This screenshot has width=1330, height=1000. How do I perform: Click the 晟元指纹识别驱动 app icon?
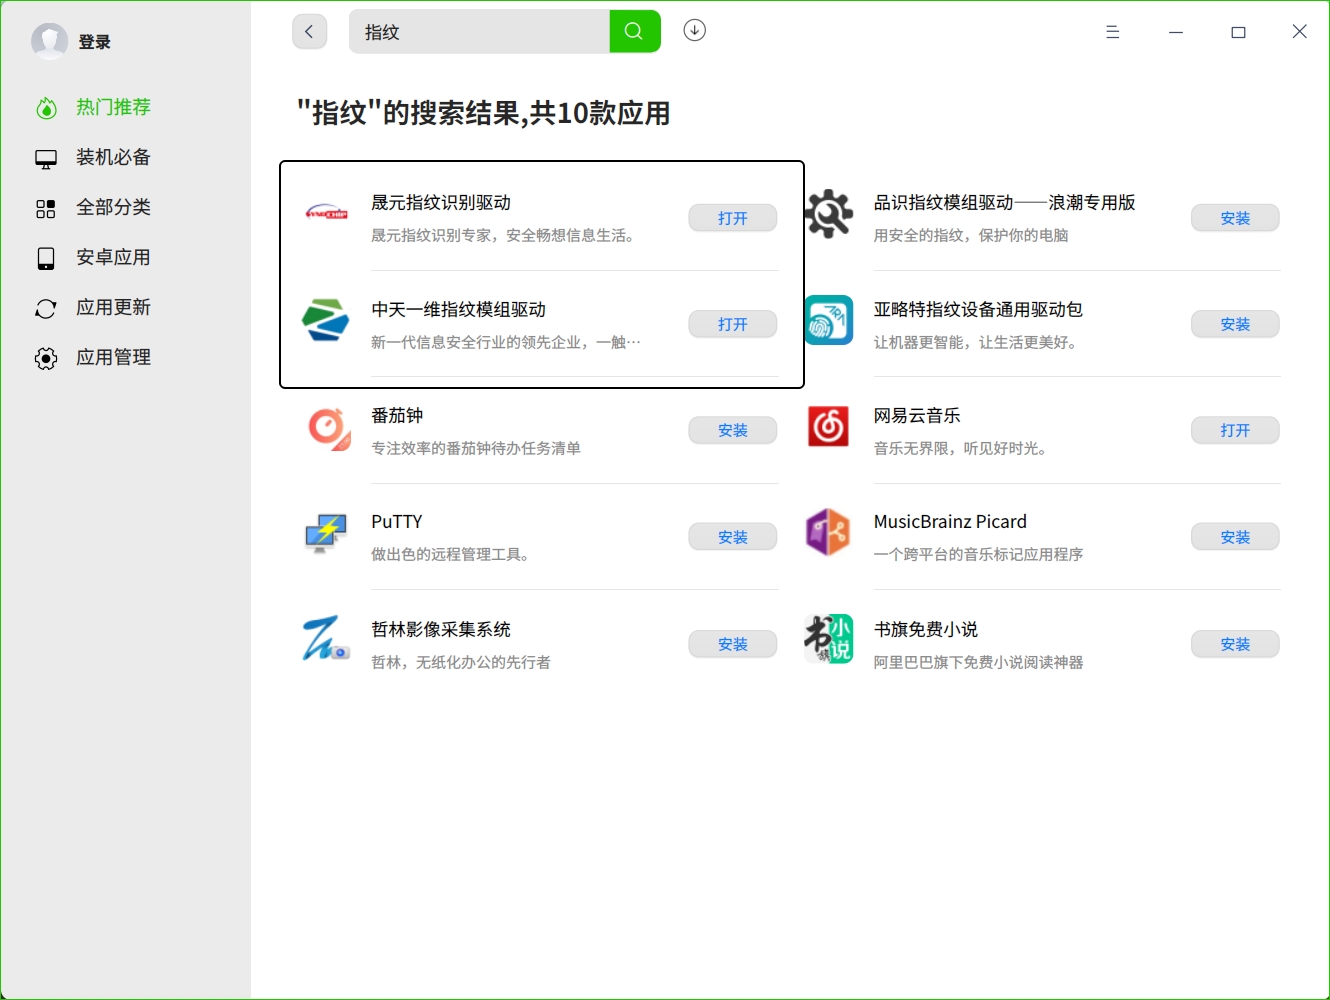click(x=327, y=213)
